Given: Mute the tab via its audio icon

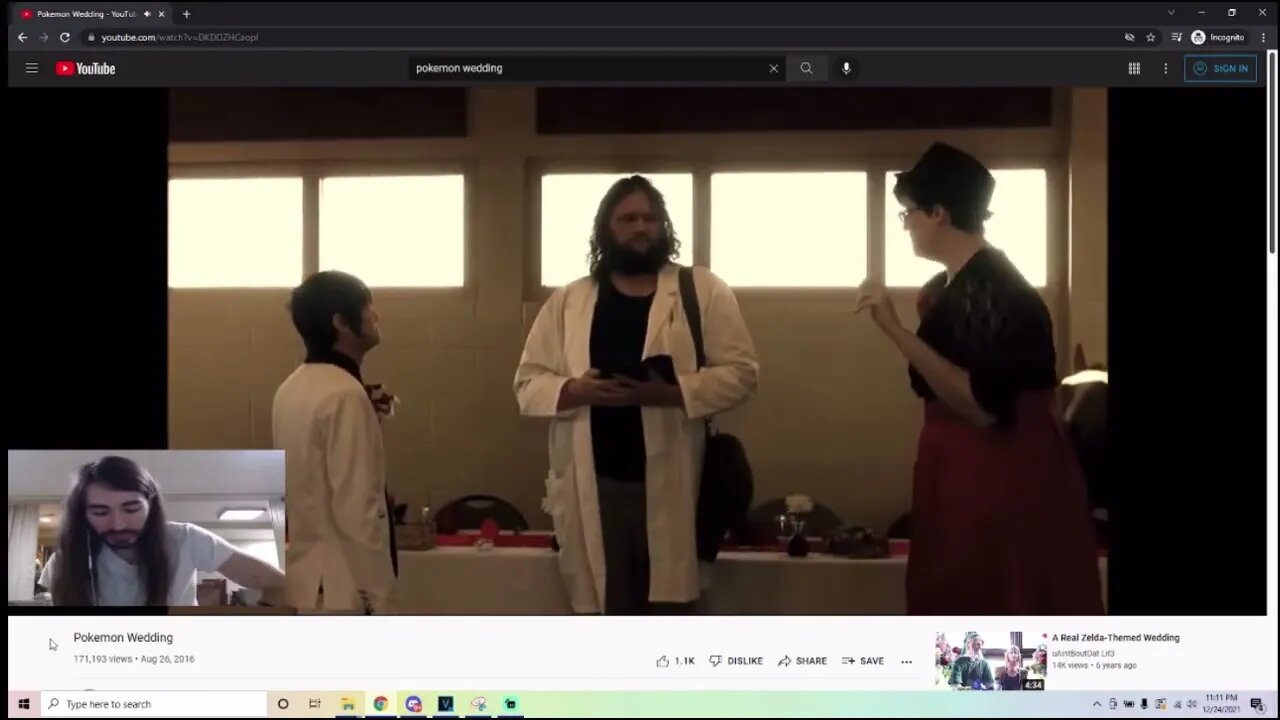Looking at the screenshot, I should [147, 14].
